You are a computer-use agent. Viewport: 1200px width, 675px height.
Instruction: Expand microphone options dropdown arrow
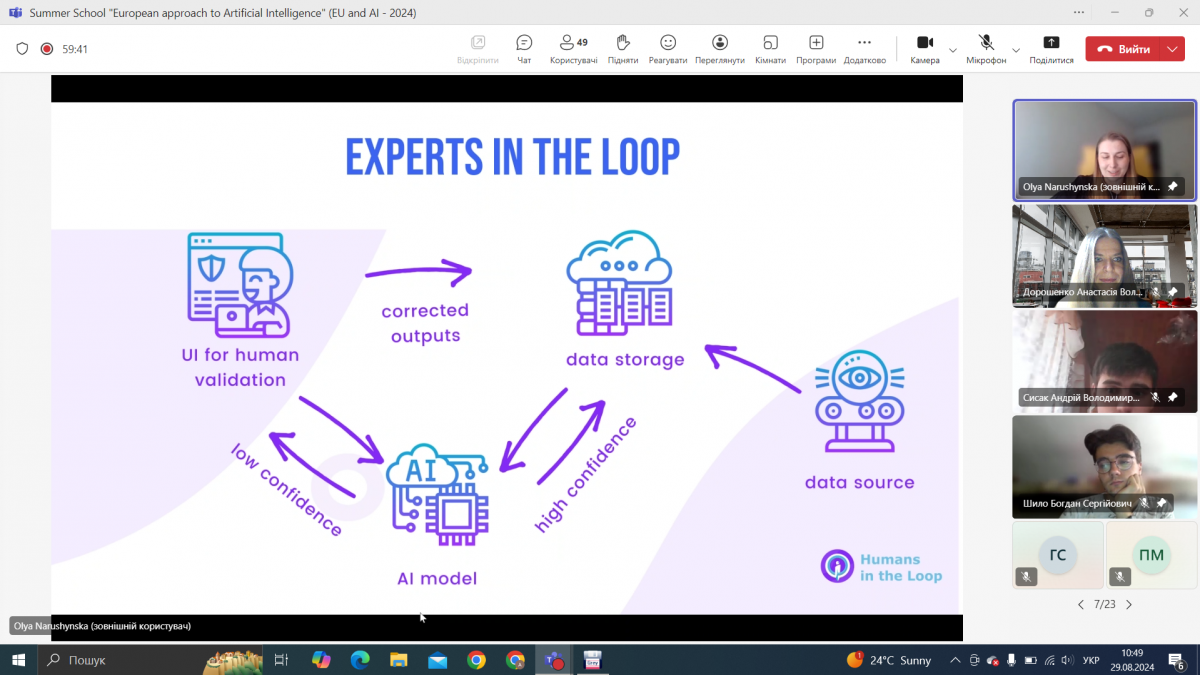point(1016,49)
